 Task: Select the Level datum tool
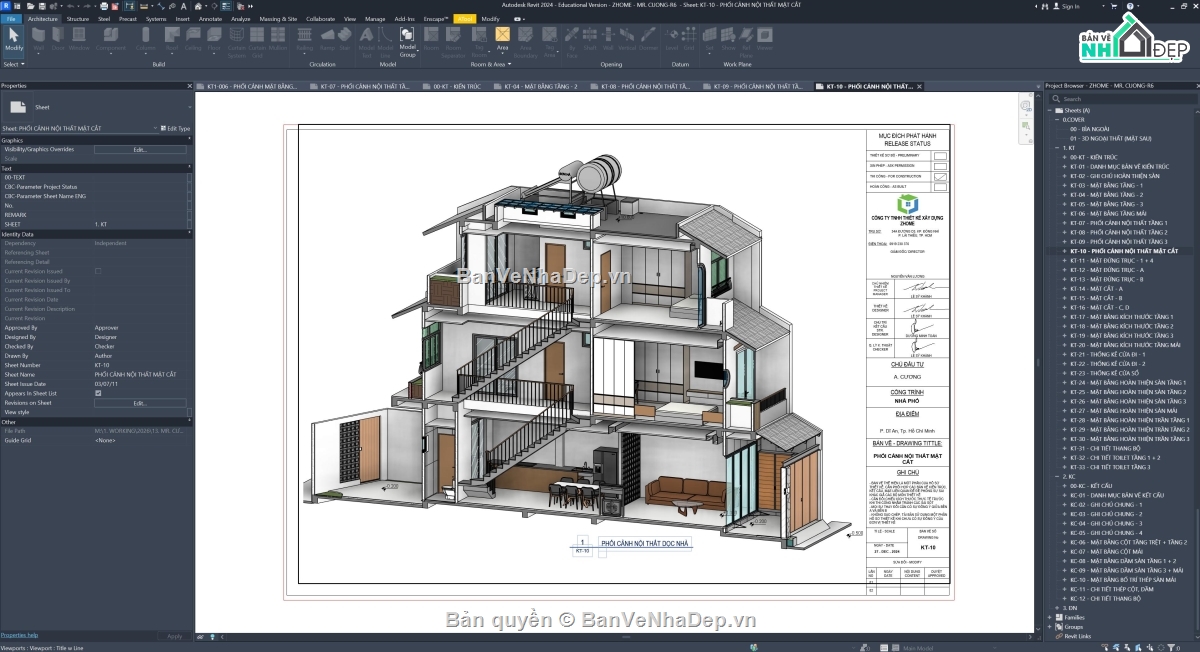tap(672, 39)
